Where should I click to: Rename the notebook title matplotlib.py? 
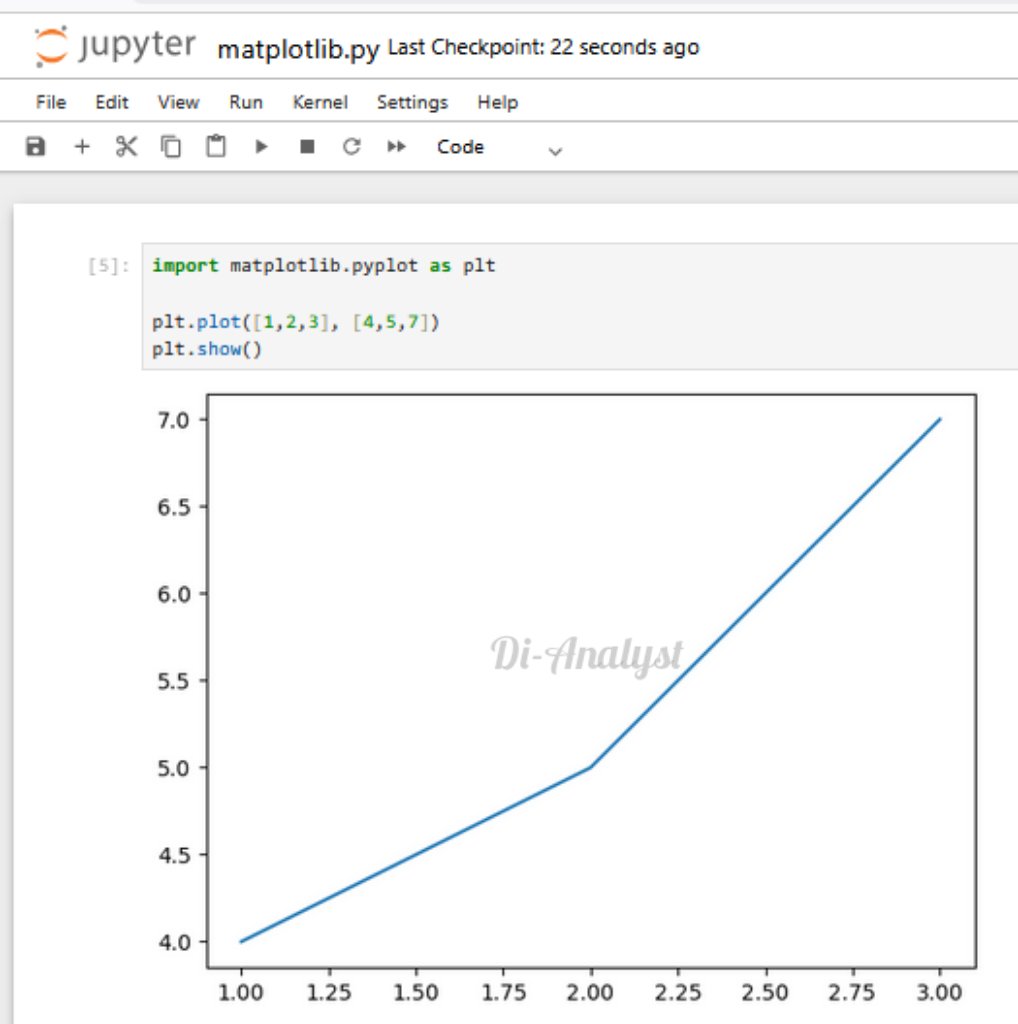click(x=298, y=49)
